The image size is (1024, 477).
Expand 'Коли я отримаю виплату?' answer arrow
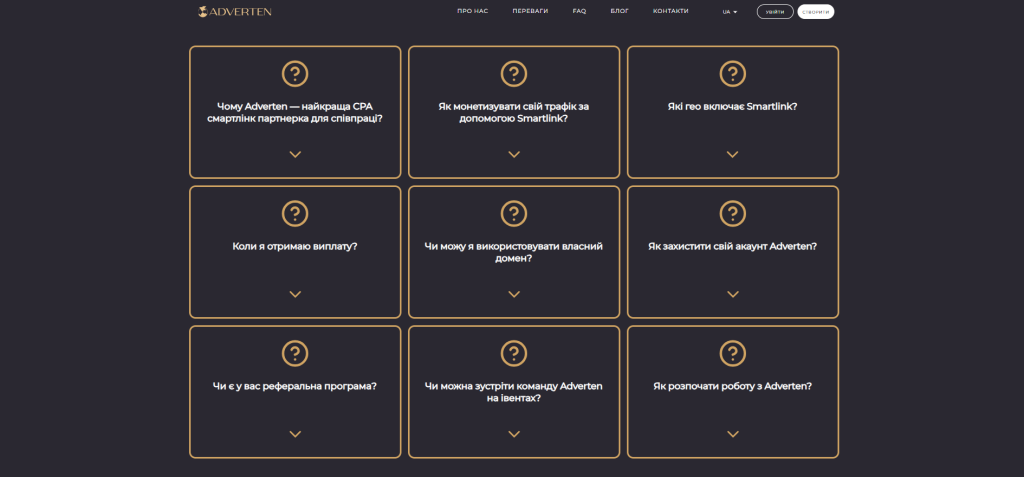tap(295, 294)
